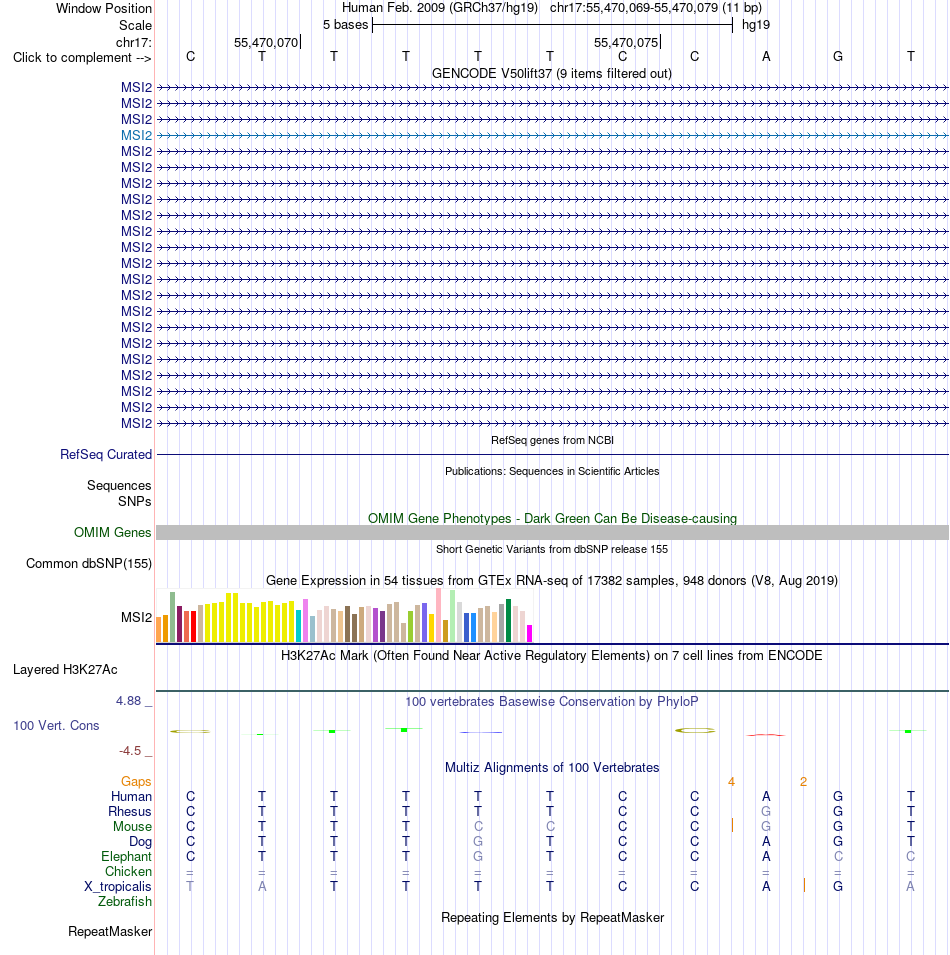The height and width of the screenshot is (955, 950).
Task: Open the 'RefSeq genes from NCBI' track title
Action: [552, 440]
